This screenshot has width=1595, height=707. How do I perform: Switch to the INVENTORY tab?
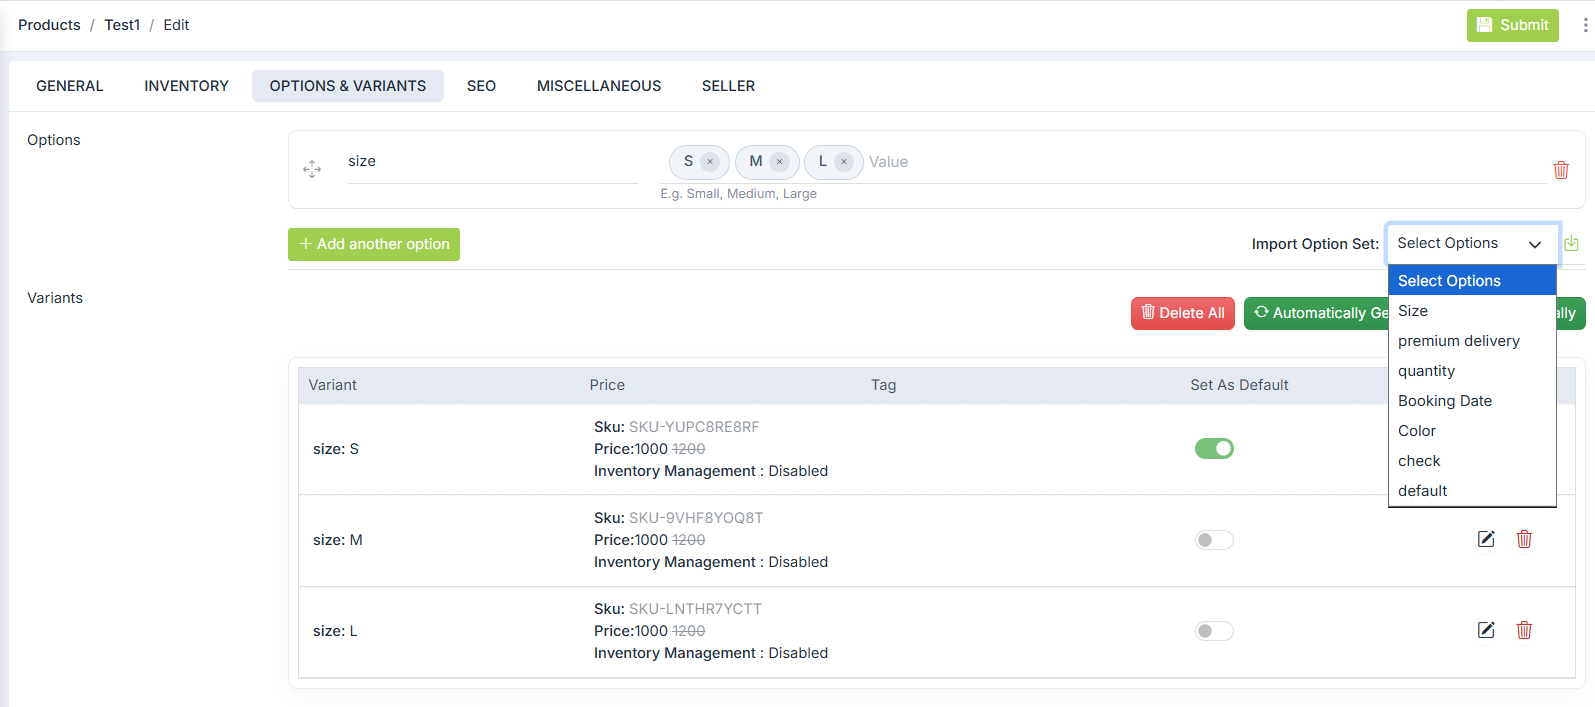click(x=186, y=86)
